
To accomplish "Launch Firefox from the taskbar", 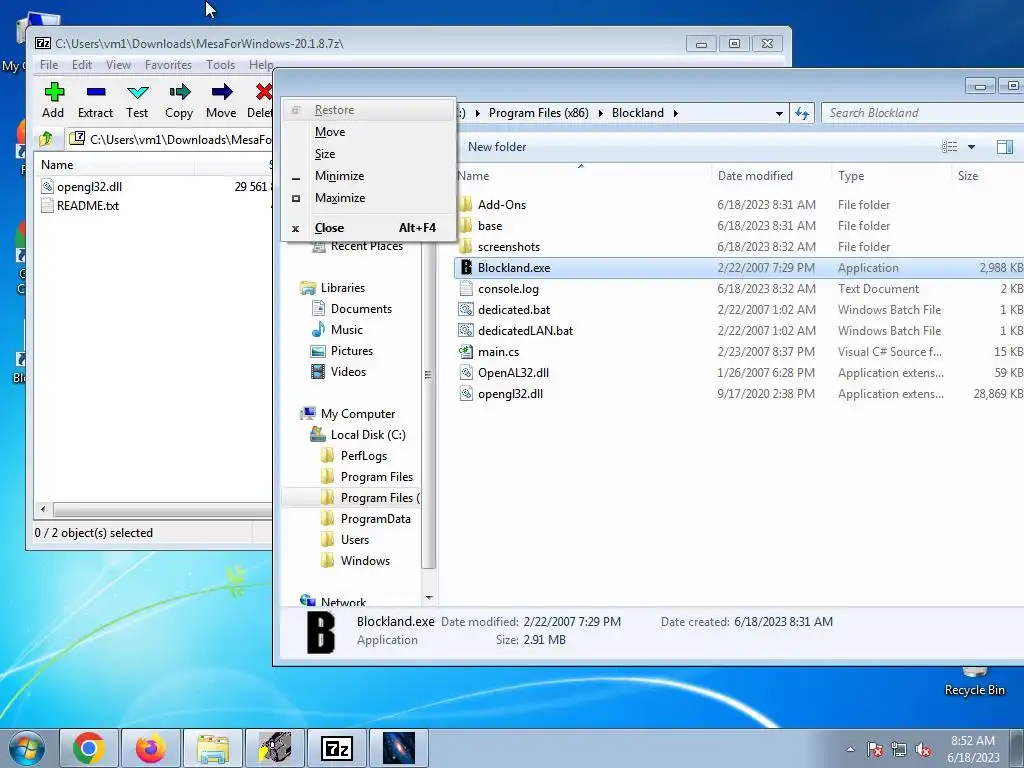I will pos(151,748).
